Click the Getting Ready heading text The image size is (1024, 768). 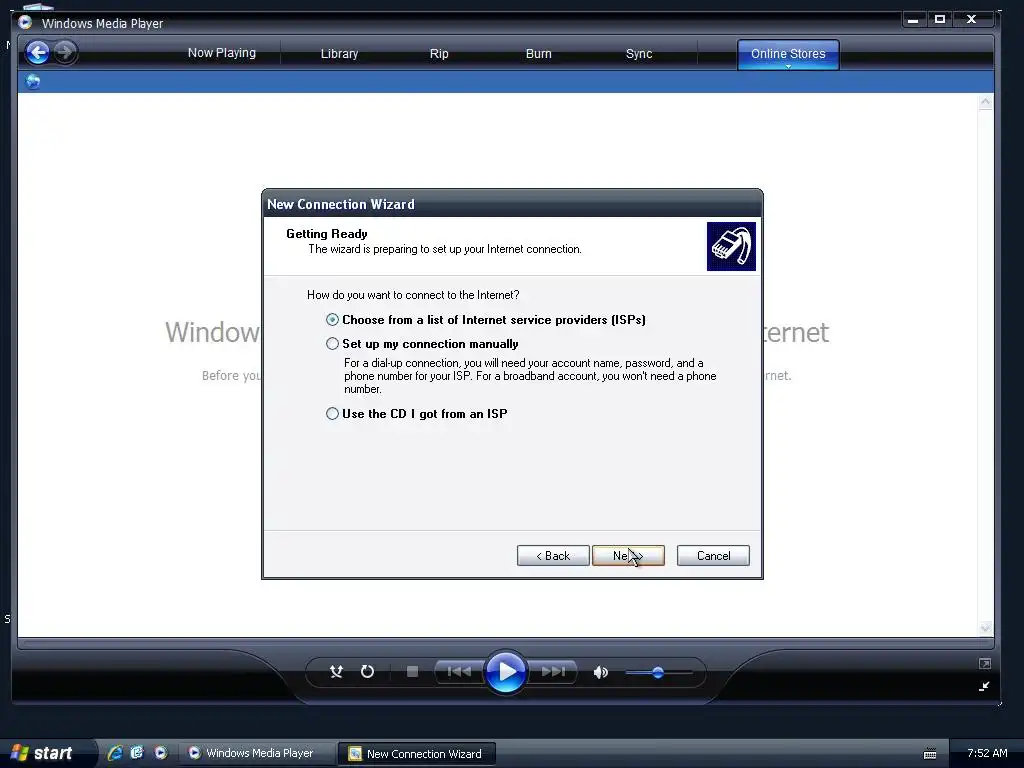point(327,234)
